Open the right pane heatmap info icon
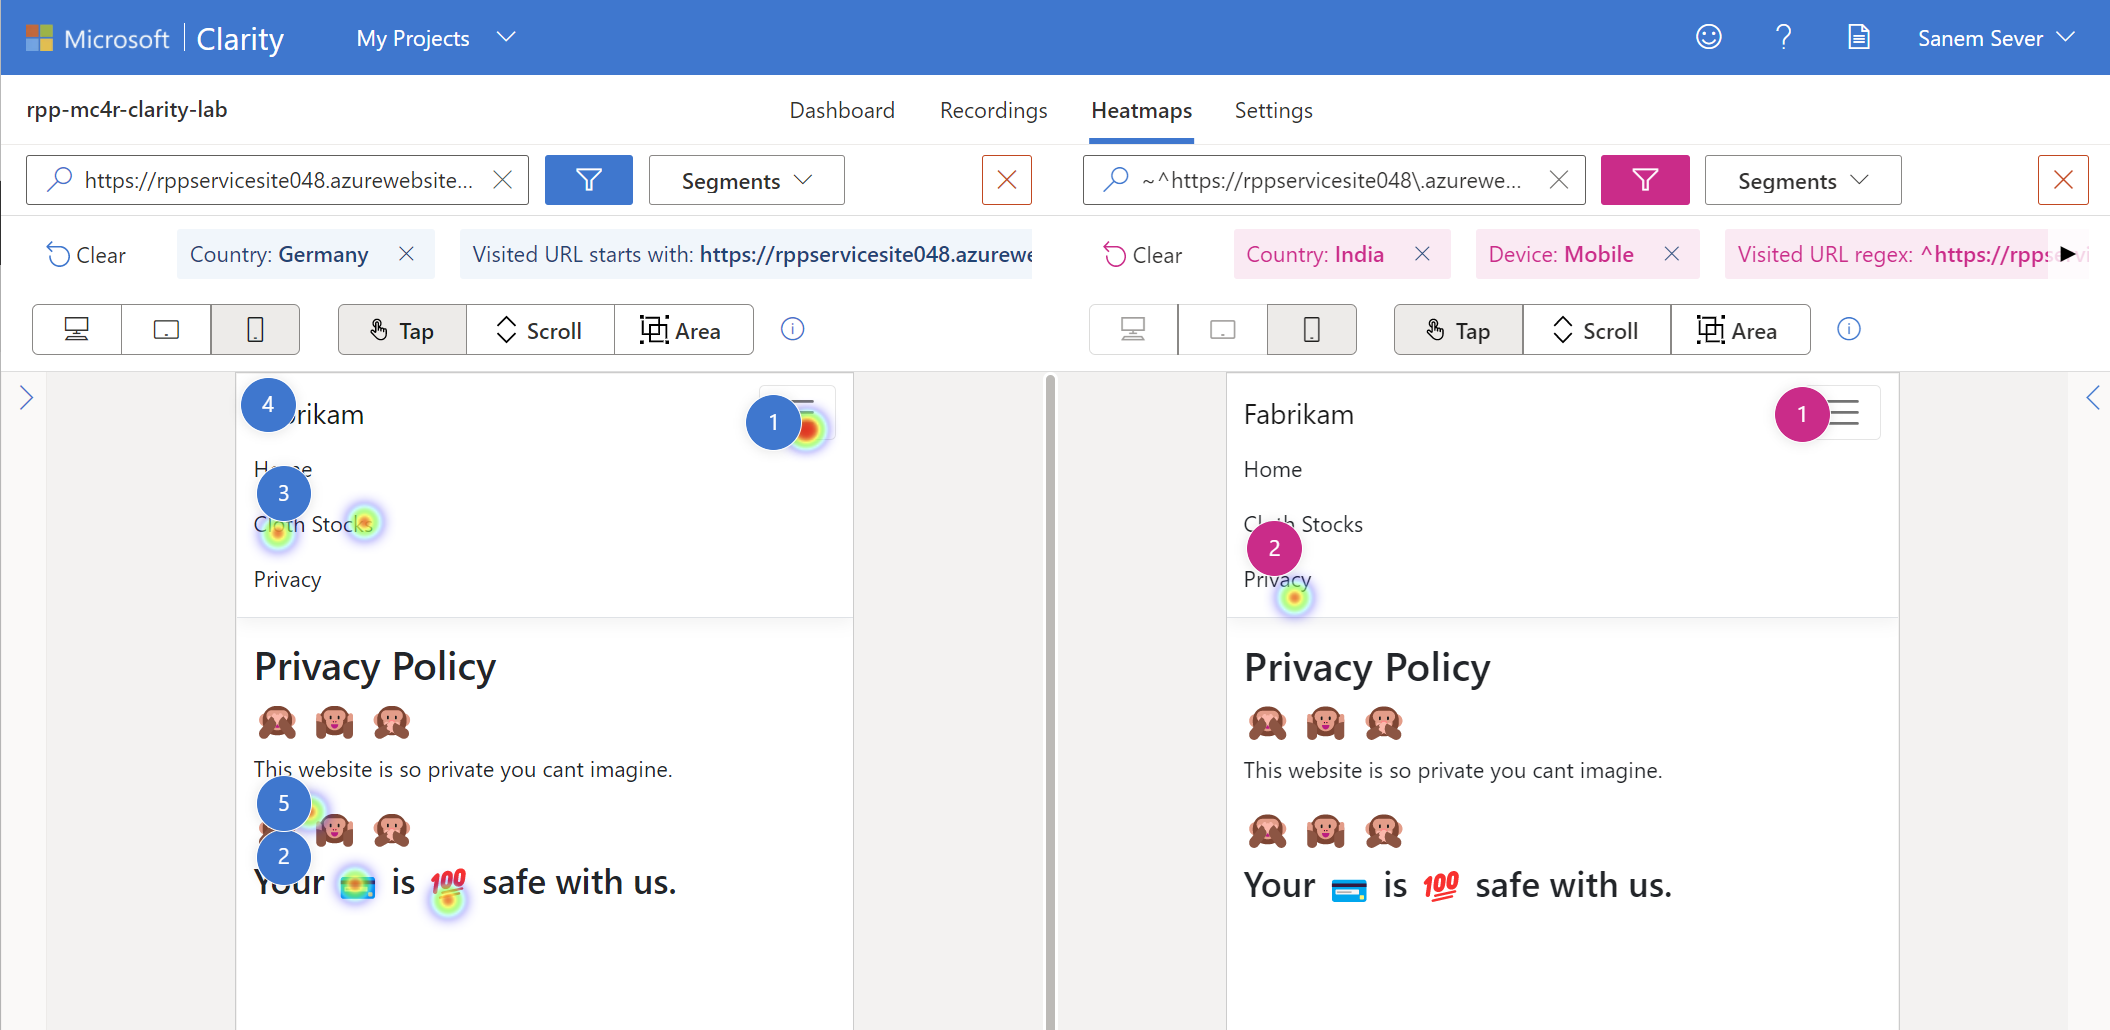Viewport: 2110px width, 1030px height. click(1849, 329)
